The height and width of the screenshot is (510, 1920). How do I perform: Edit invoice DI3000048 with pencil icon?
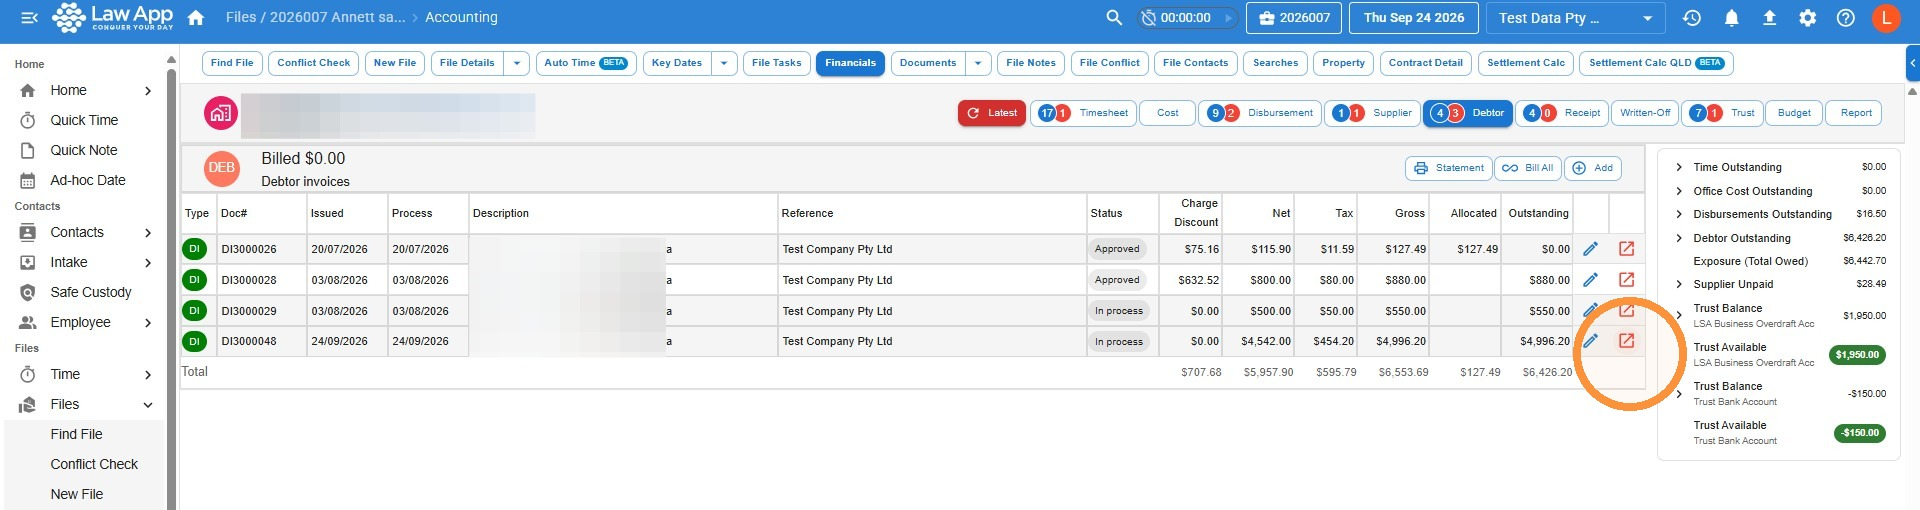point(1590,341)
